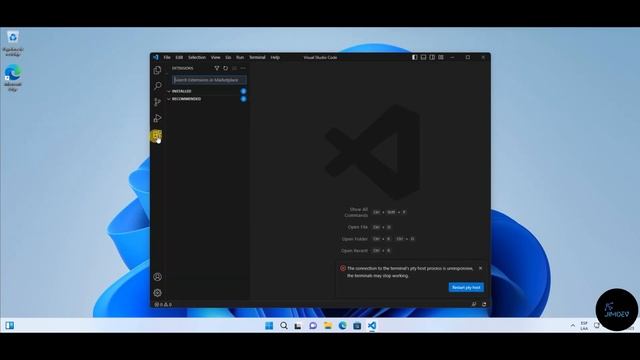The height and width of the screenshot is (360, 640).
Task: Open the Explorer view in the activity bar
Action: pyautogui.click(x=158, y=70)
